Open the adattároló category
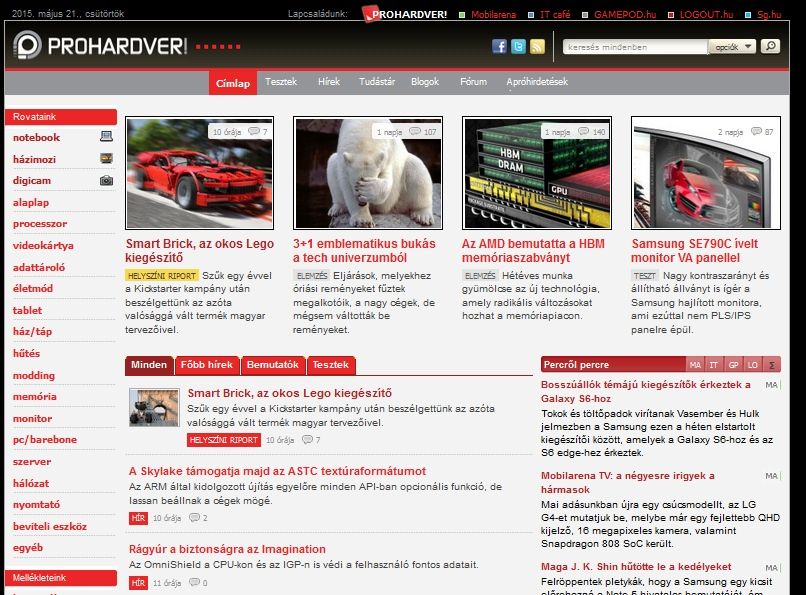 tap(39, 267)
